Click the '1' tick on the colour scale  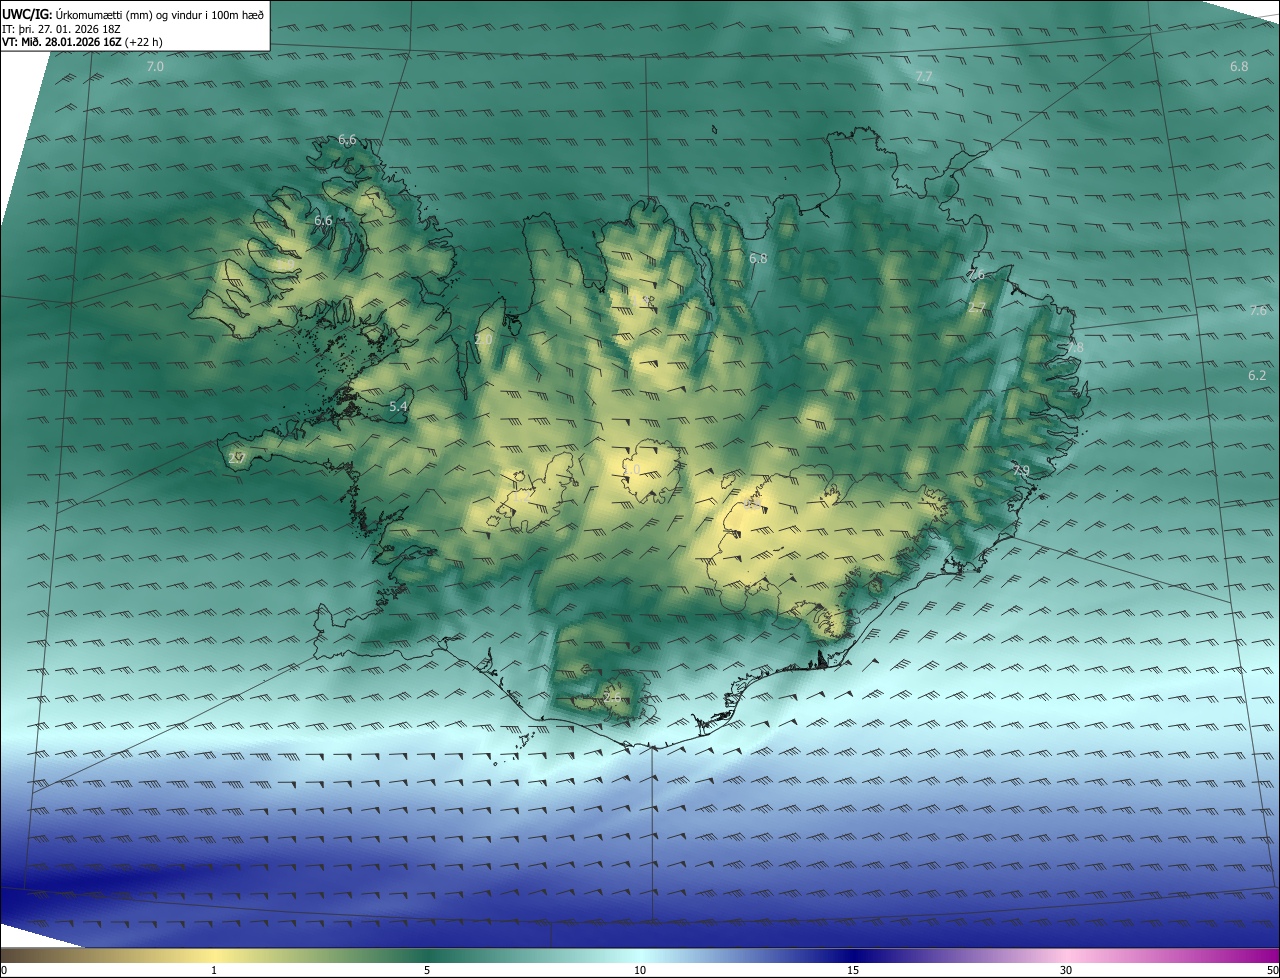point(214,971)
